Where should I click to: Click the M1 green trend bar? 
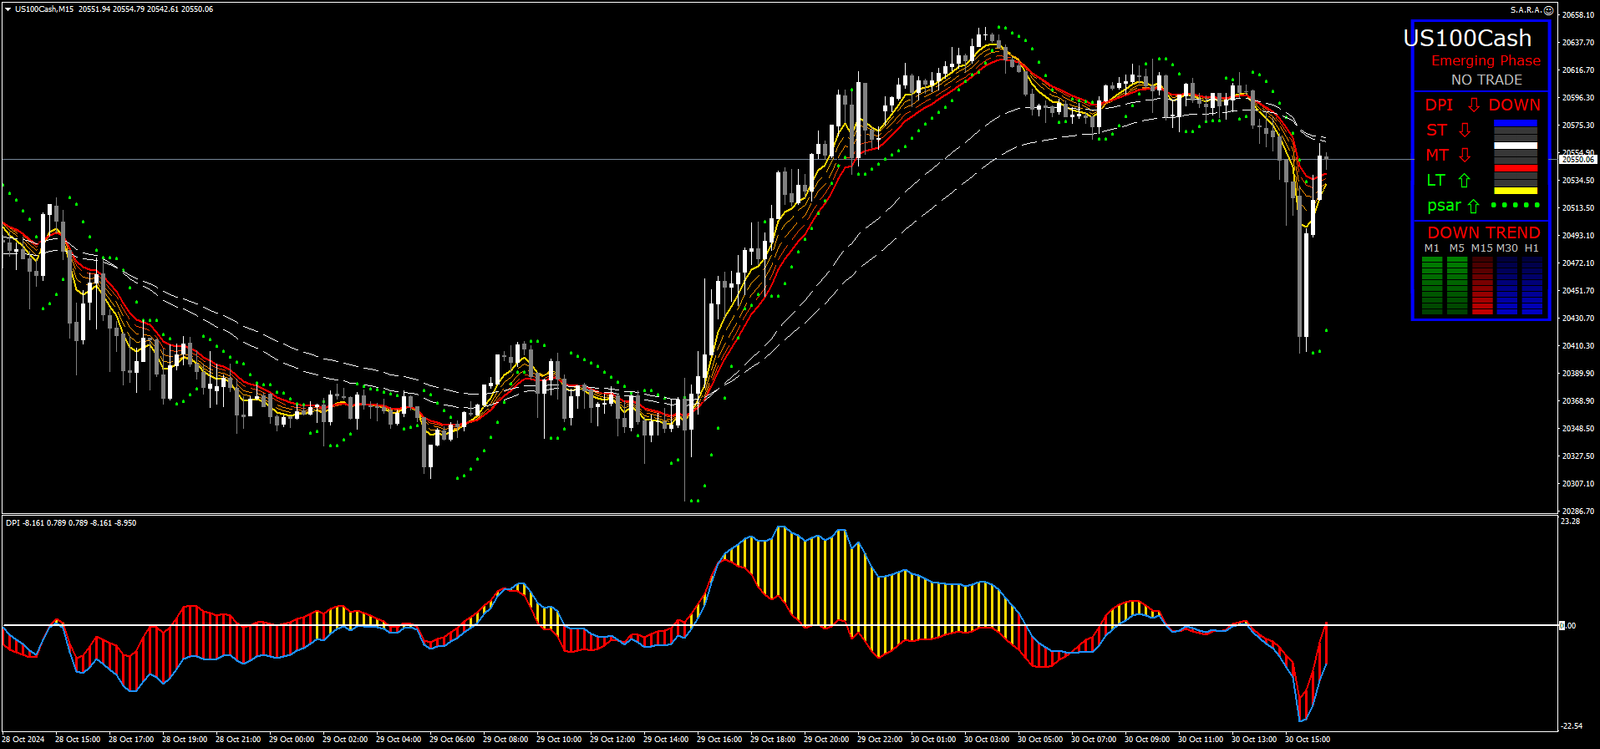coord(1432,285)
